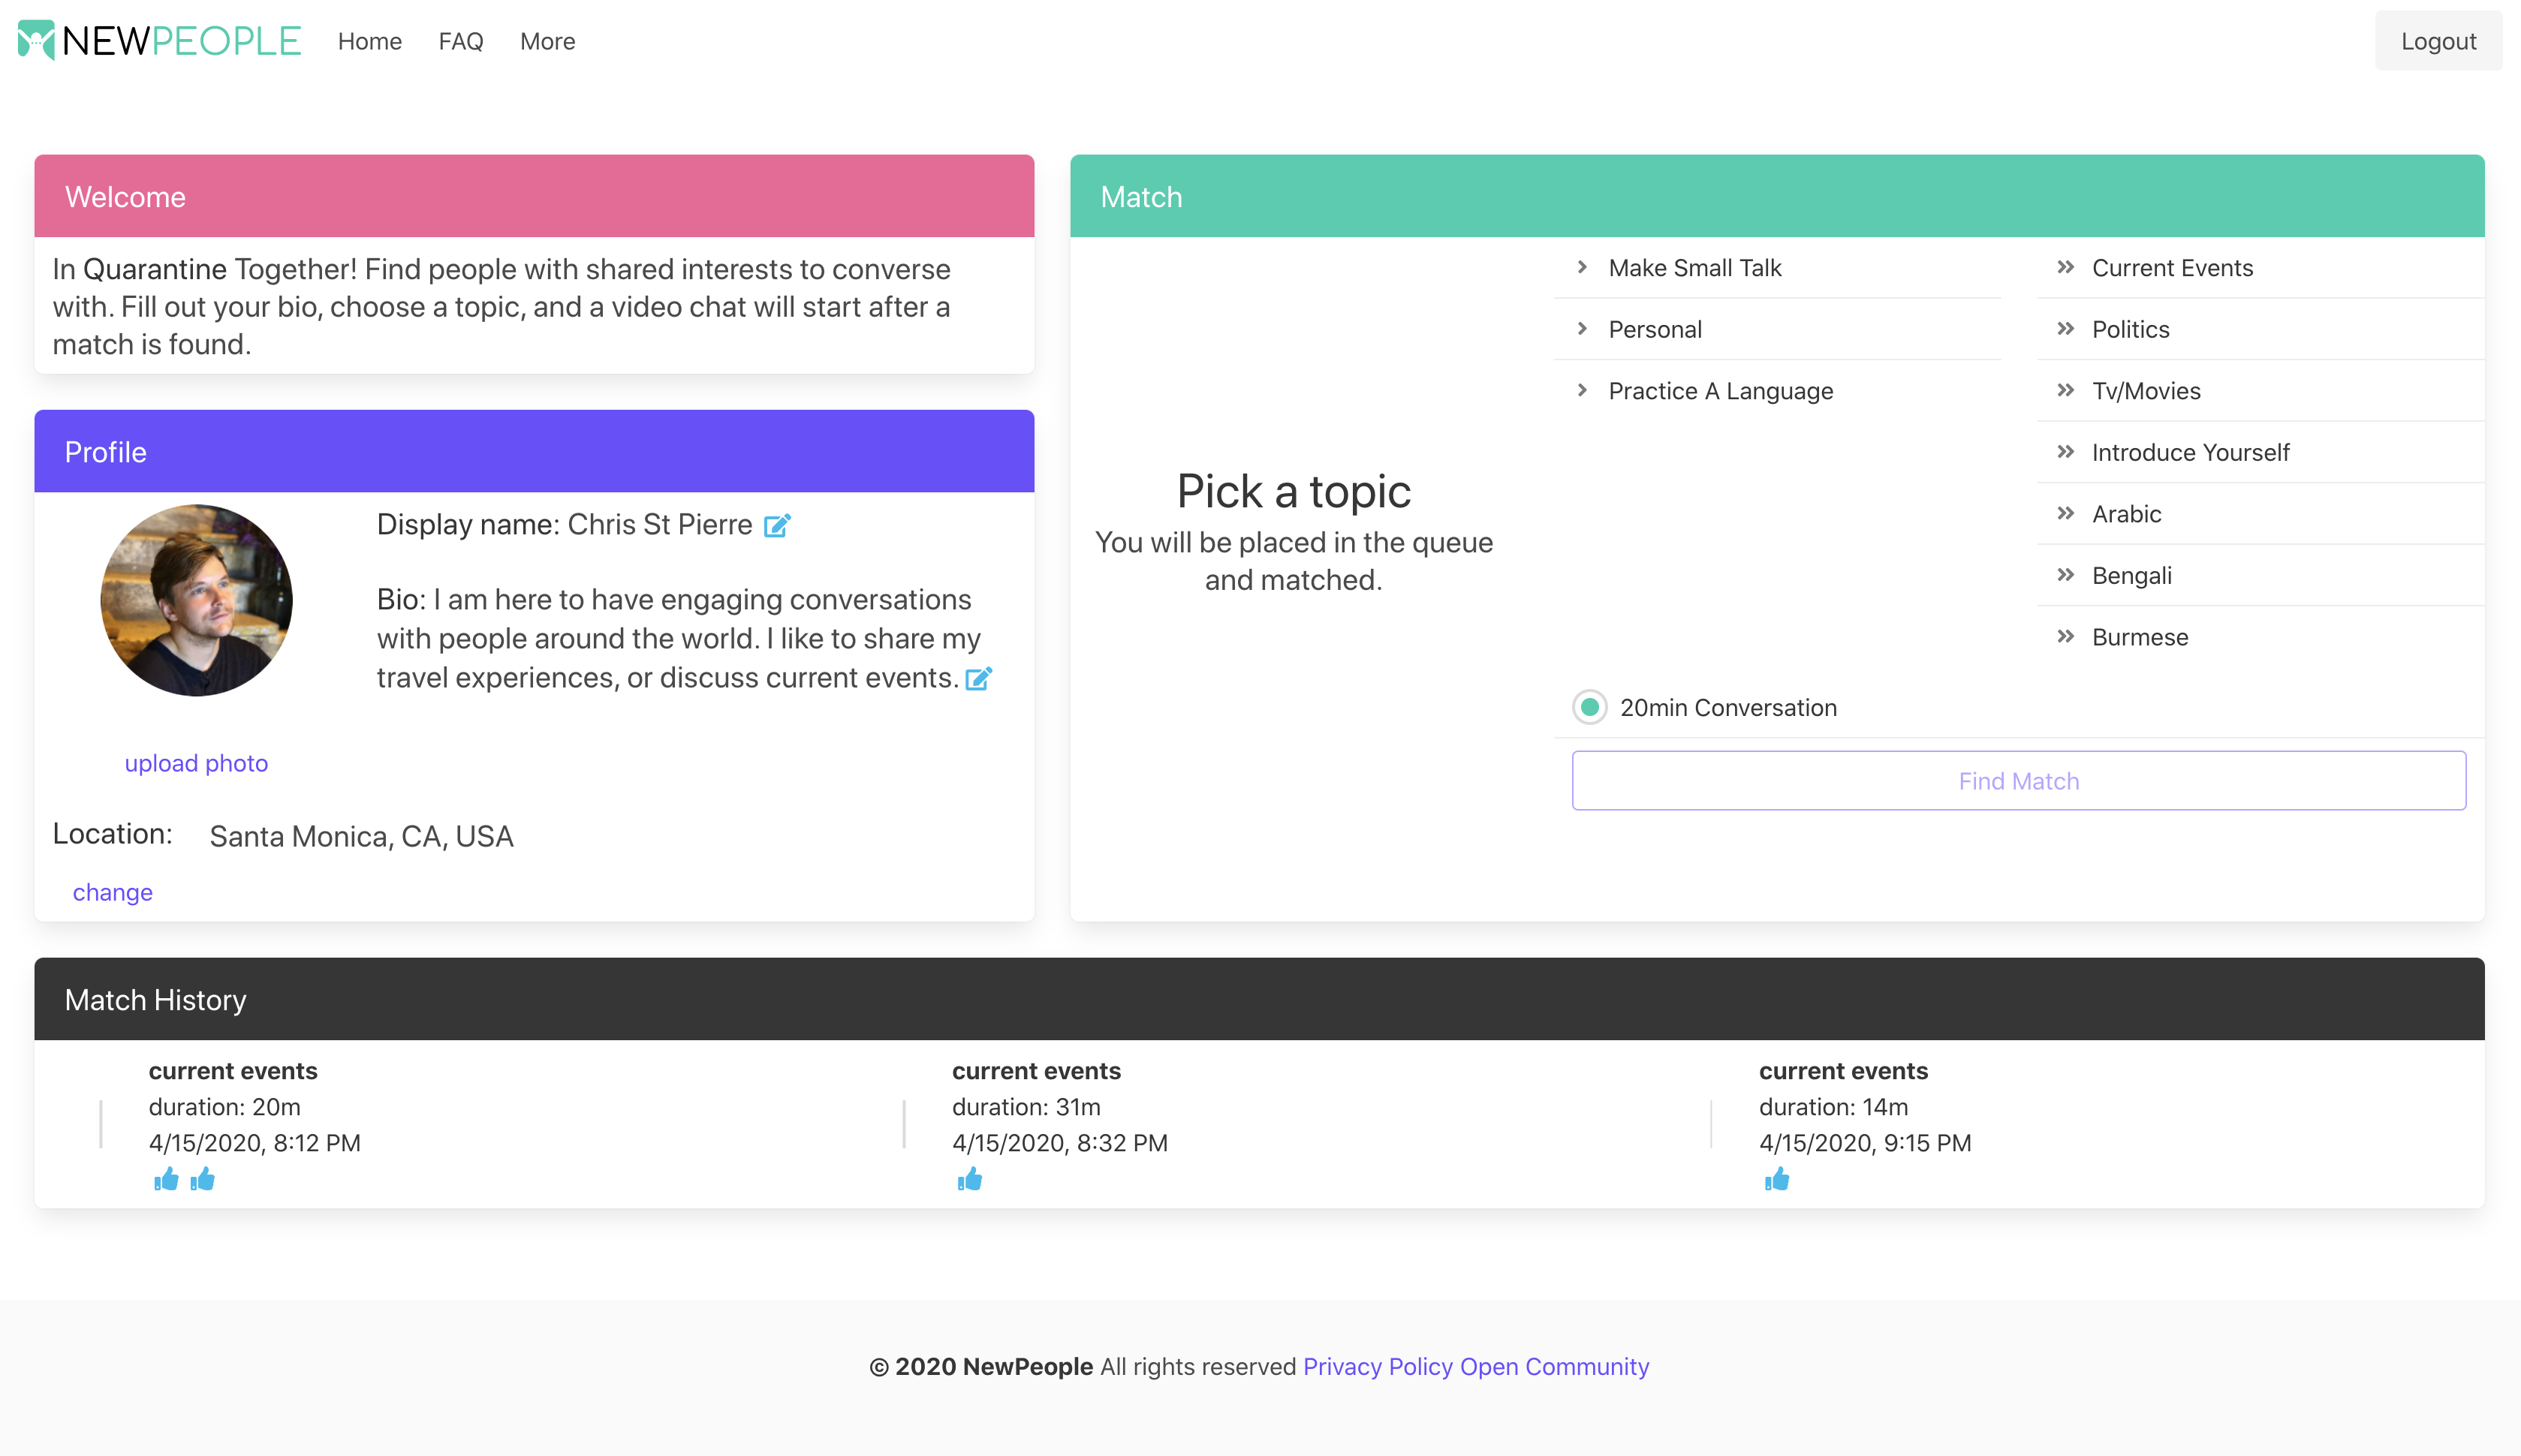The height and width of the screenshot is (1456, 2521).
Task: Select the 20min Conversation radio button
Action: point(1589,707)
